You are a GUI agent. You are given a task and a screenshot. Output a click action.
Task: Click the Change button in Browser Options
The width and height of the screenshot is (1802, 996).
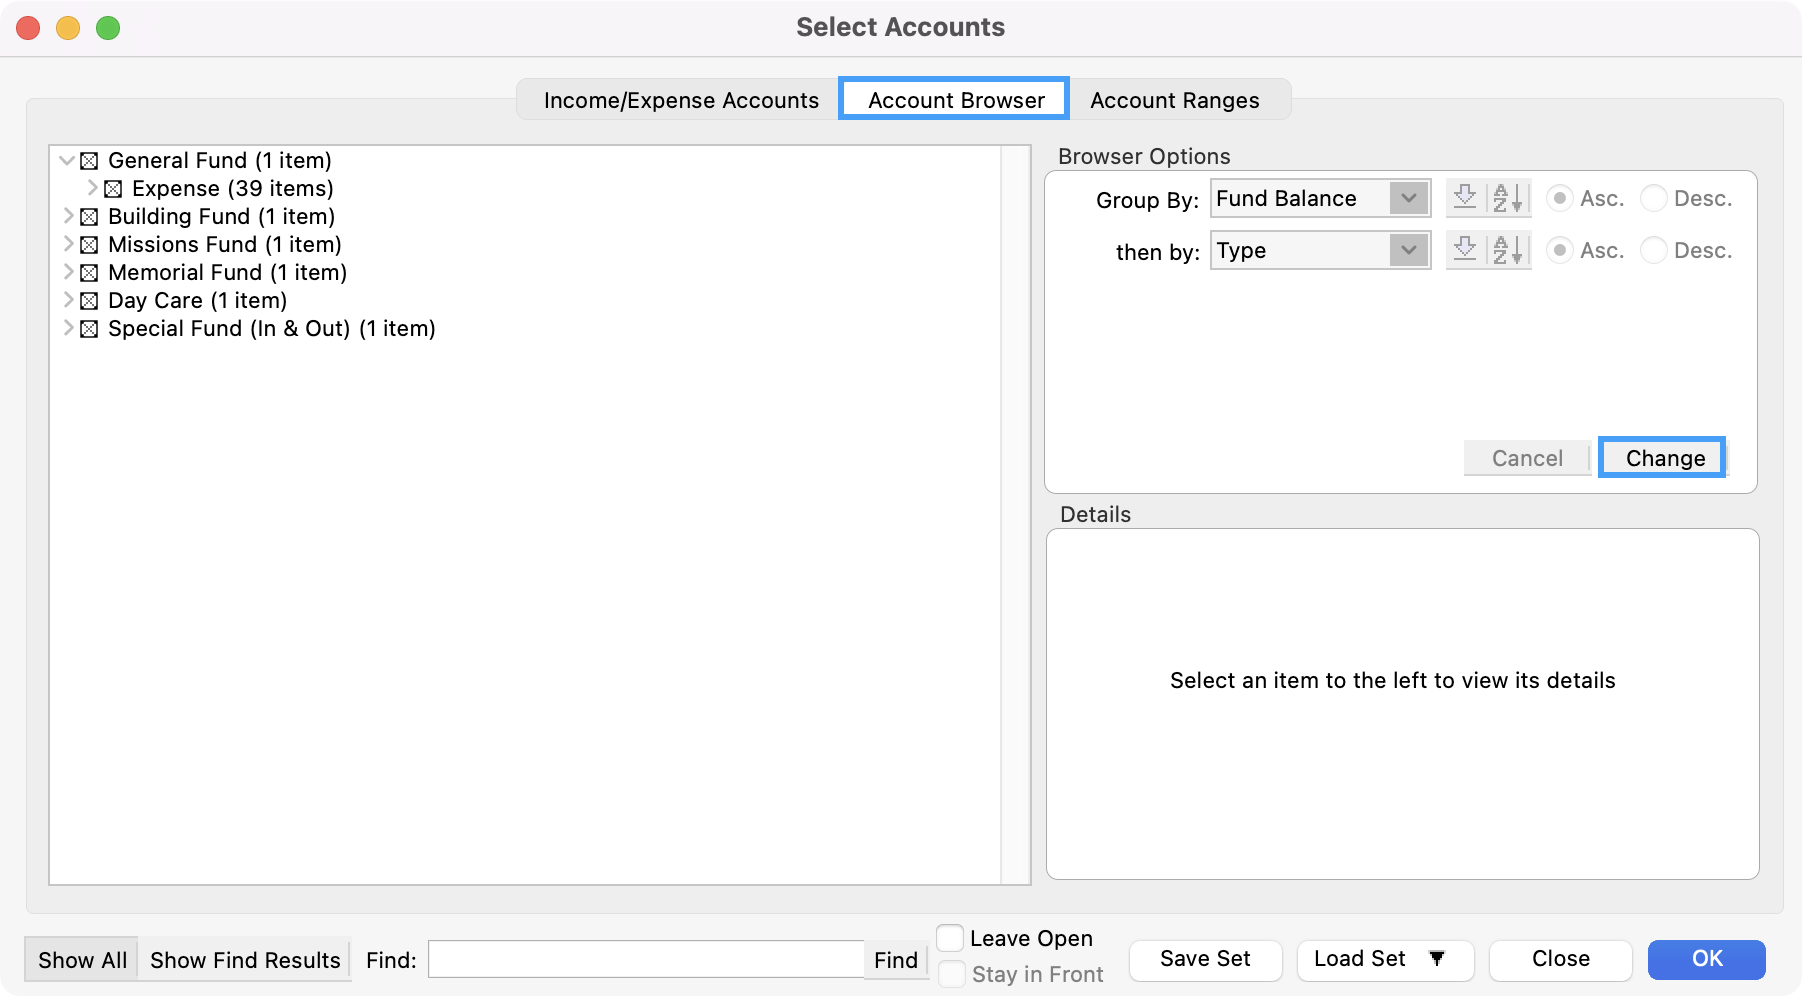(1664, 458)
